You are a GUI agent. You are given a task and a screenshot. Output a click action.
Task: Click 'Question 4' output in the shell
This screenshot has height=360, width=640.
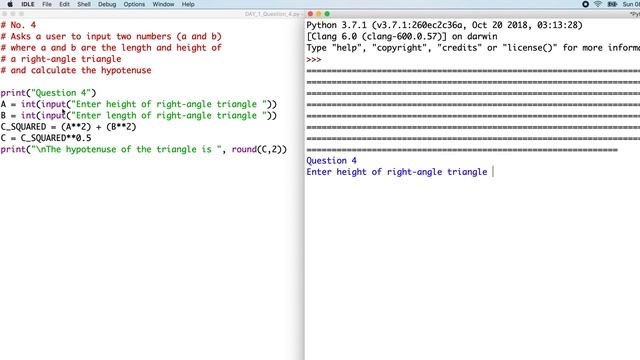click(x=331, y=160)
